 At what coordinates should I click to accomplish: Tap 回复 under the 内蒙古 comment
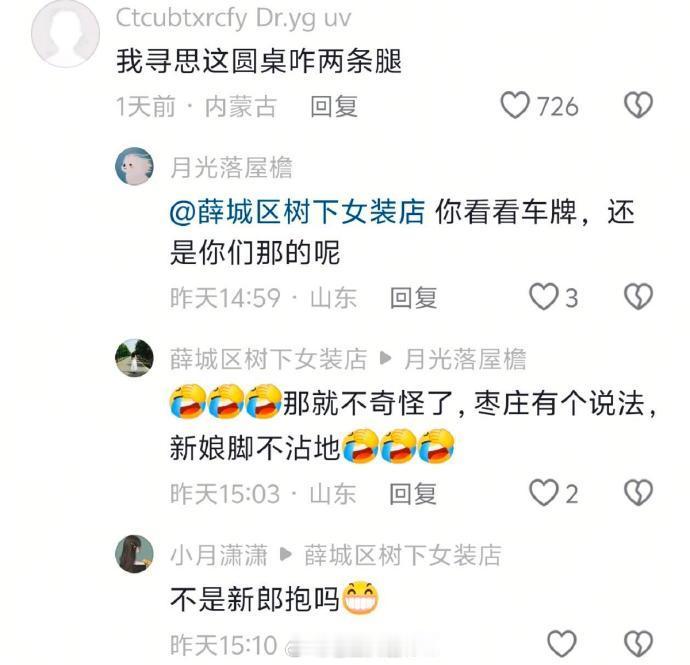[334, 107]
